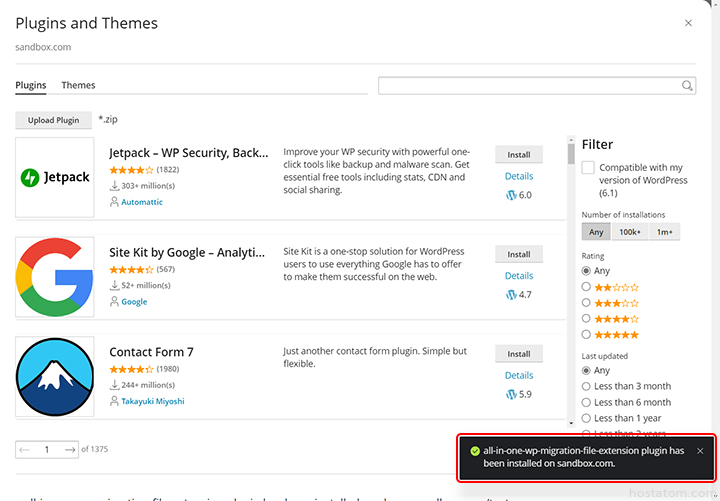Click the Jetpack plugin logo
The width and height of the screenshot is (720, 501).
pyautogui.click(x=55, y=177)
